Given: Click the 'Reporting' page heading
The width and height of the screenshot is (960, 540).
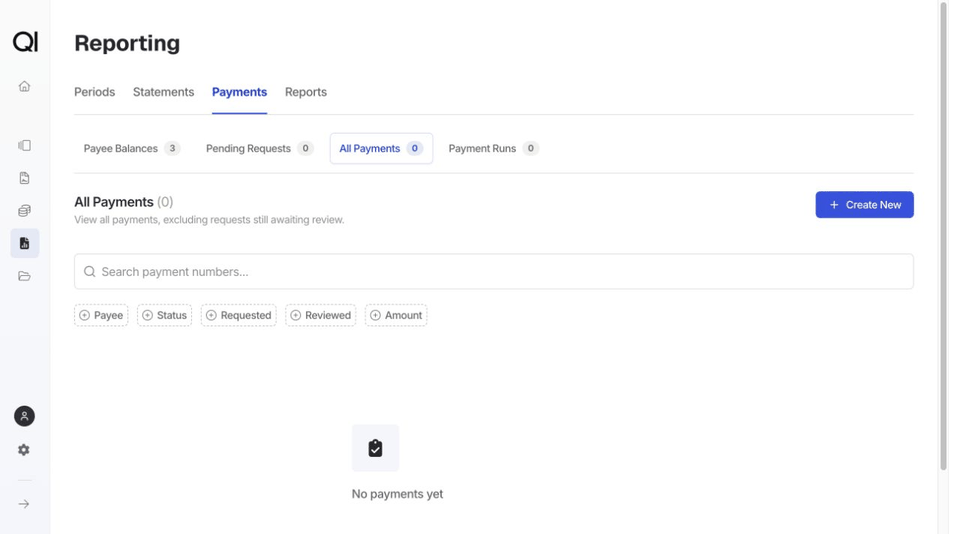Looking at the screenshot, I should 127,43.
